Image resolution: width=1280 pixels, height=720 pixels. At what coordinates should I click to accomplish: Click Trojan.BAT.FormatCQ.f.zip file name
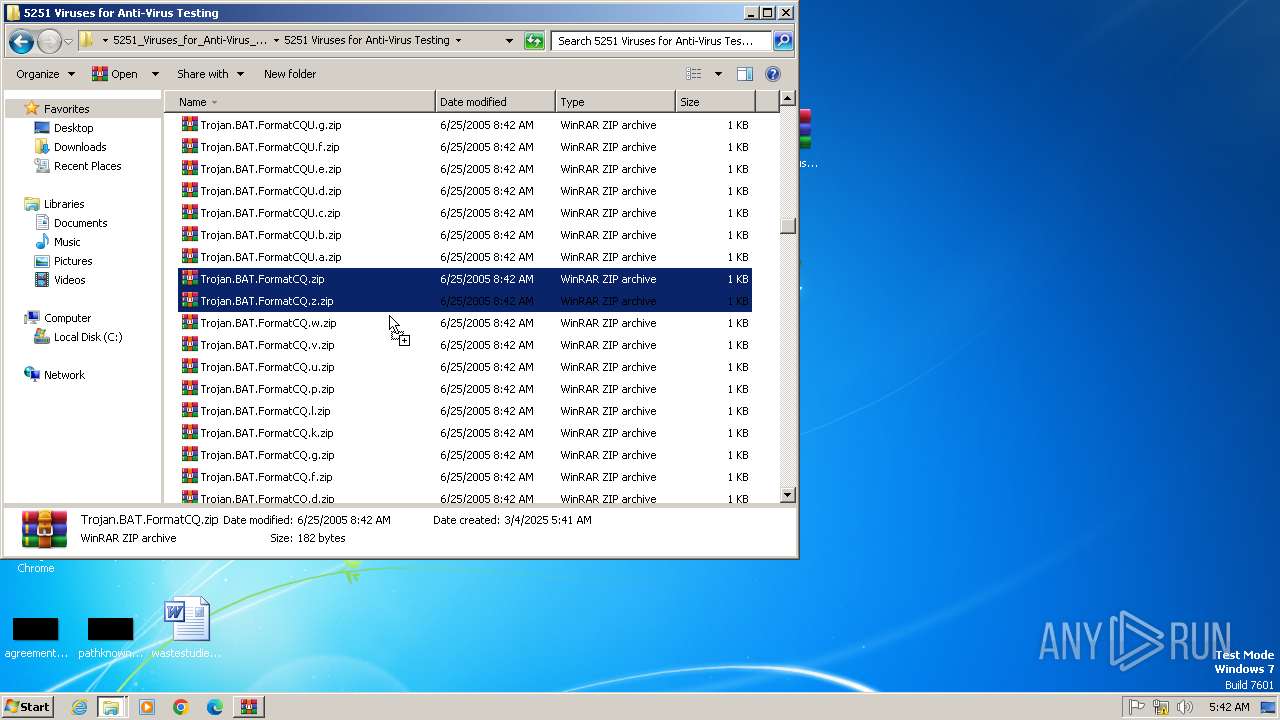coord(266,477)
